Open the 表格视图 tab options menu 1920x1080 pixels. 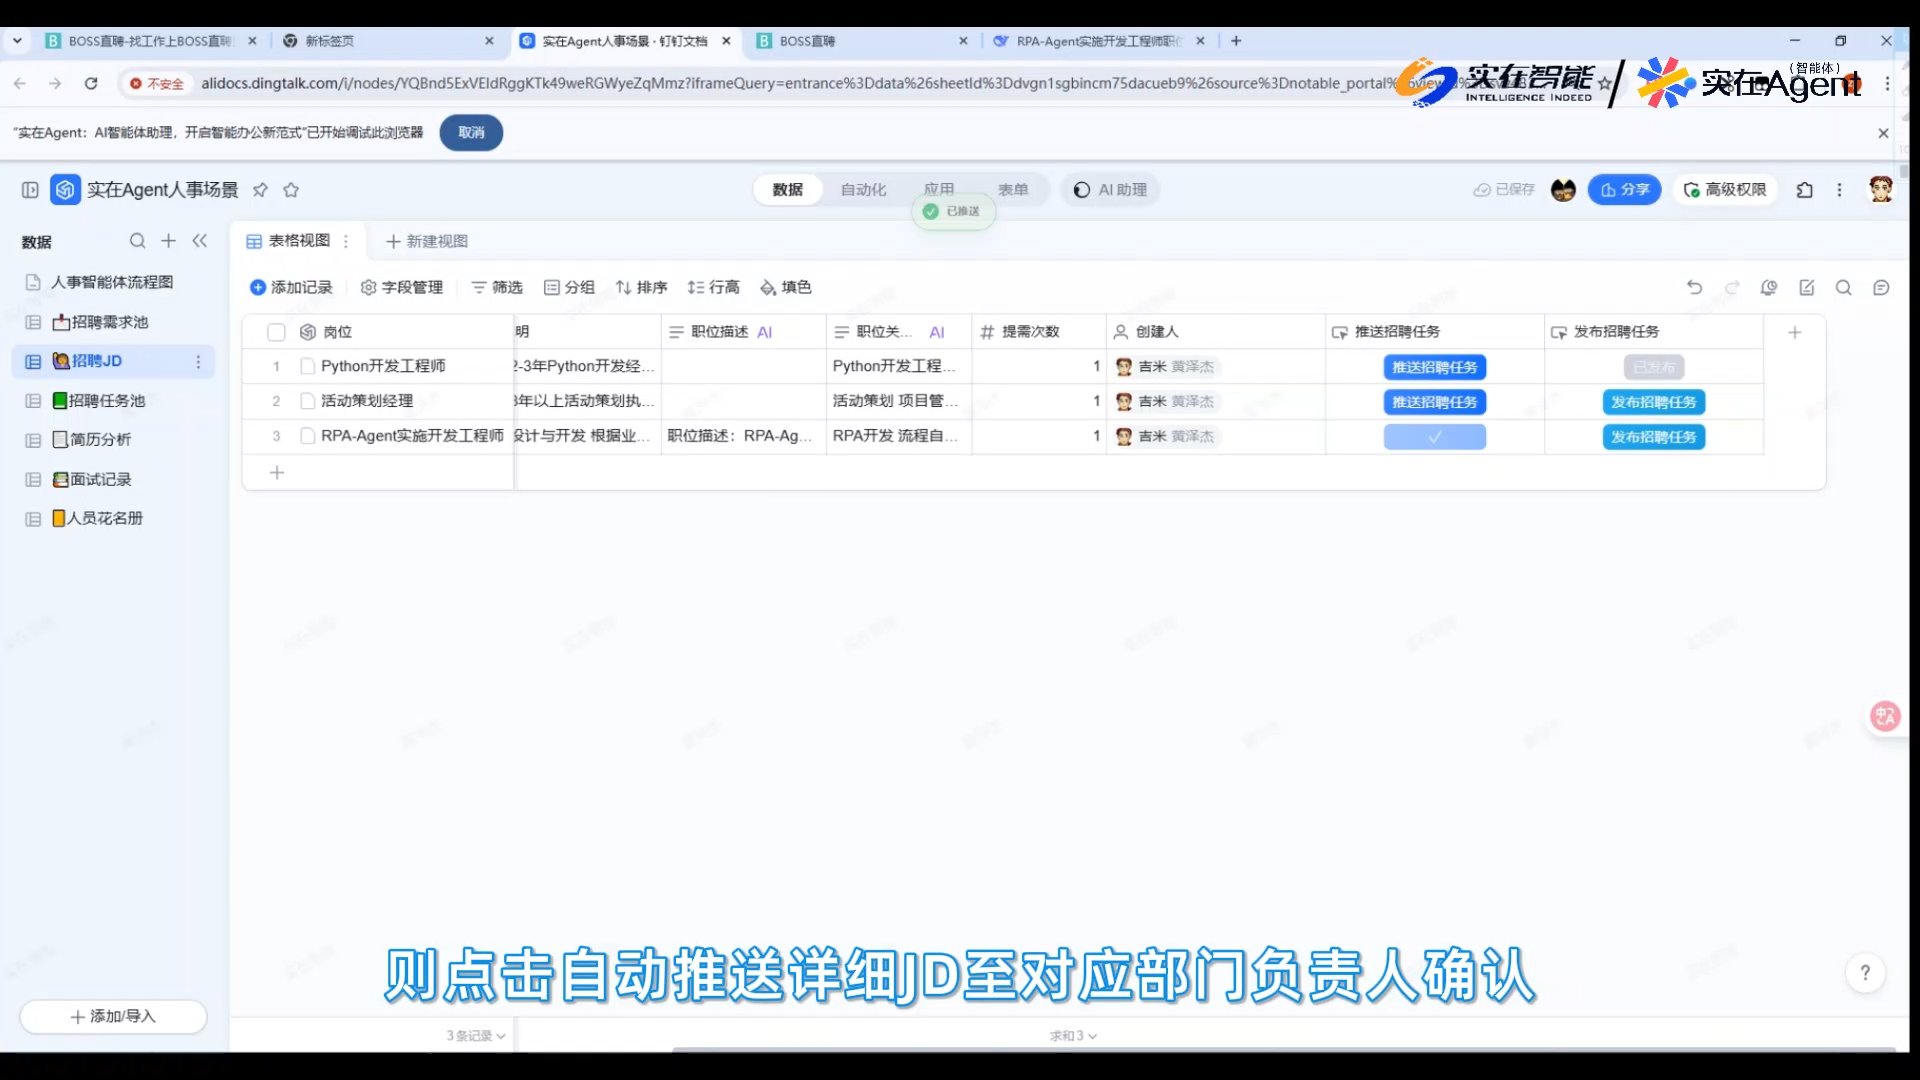point(346,241)
